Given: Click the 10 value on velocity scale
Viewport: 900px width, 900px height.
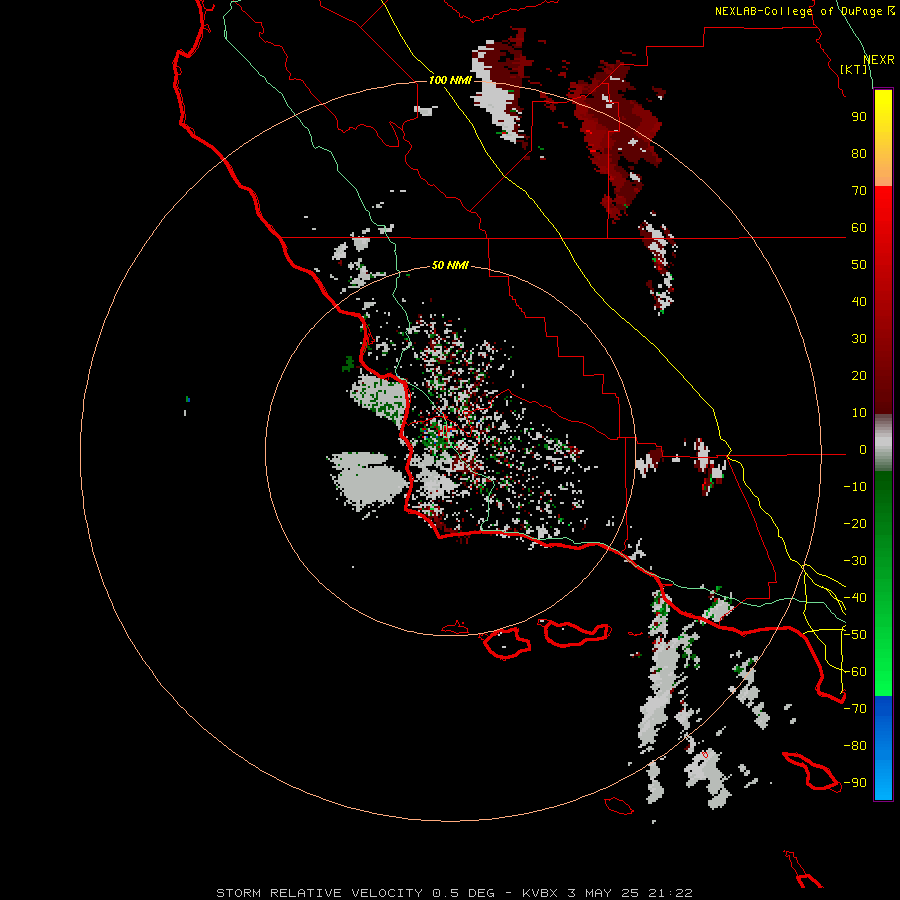Looking at the screenshot, I should click(x=859, y=413).
